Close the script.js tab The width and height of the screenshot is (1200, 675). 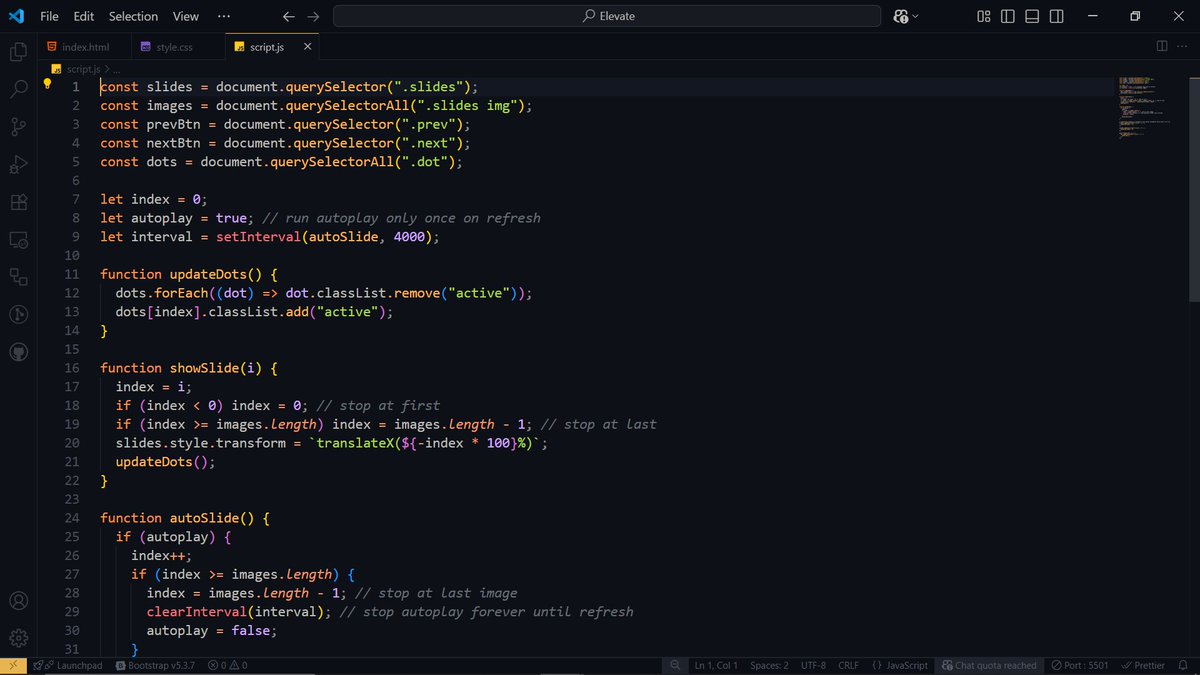coord(307,46)
